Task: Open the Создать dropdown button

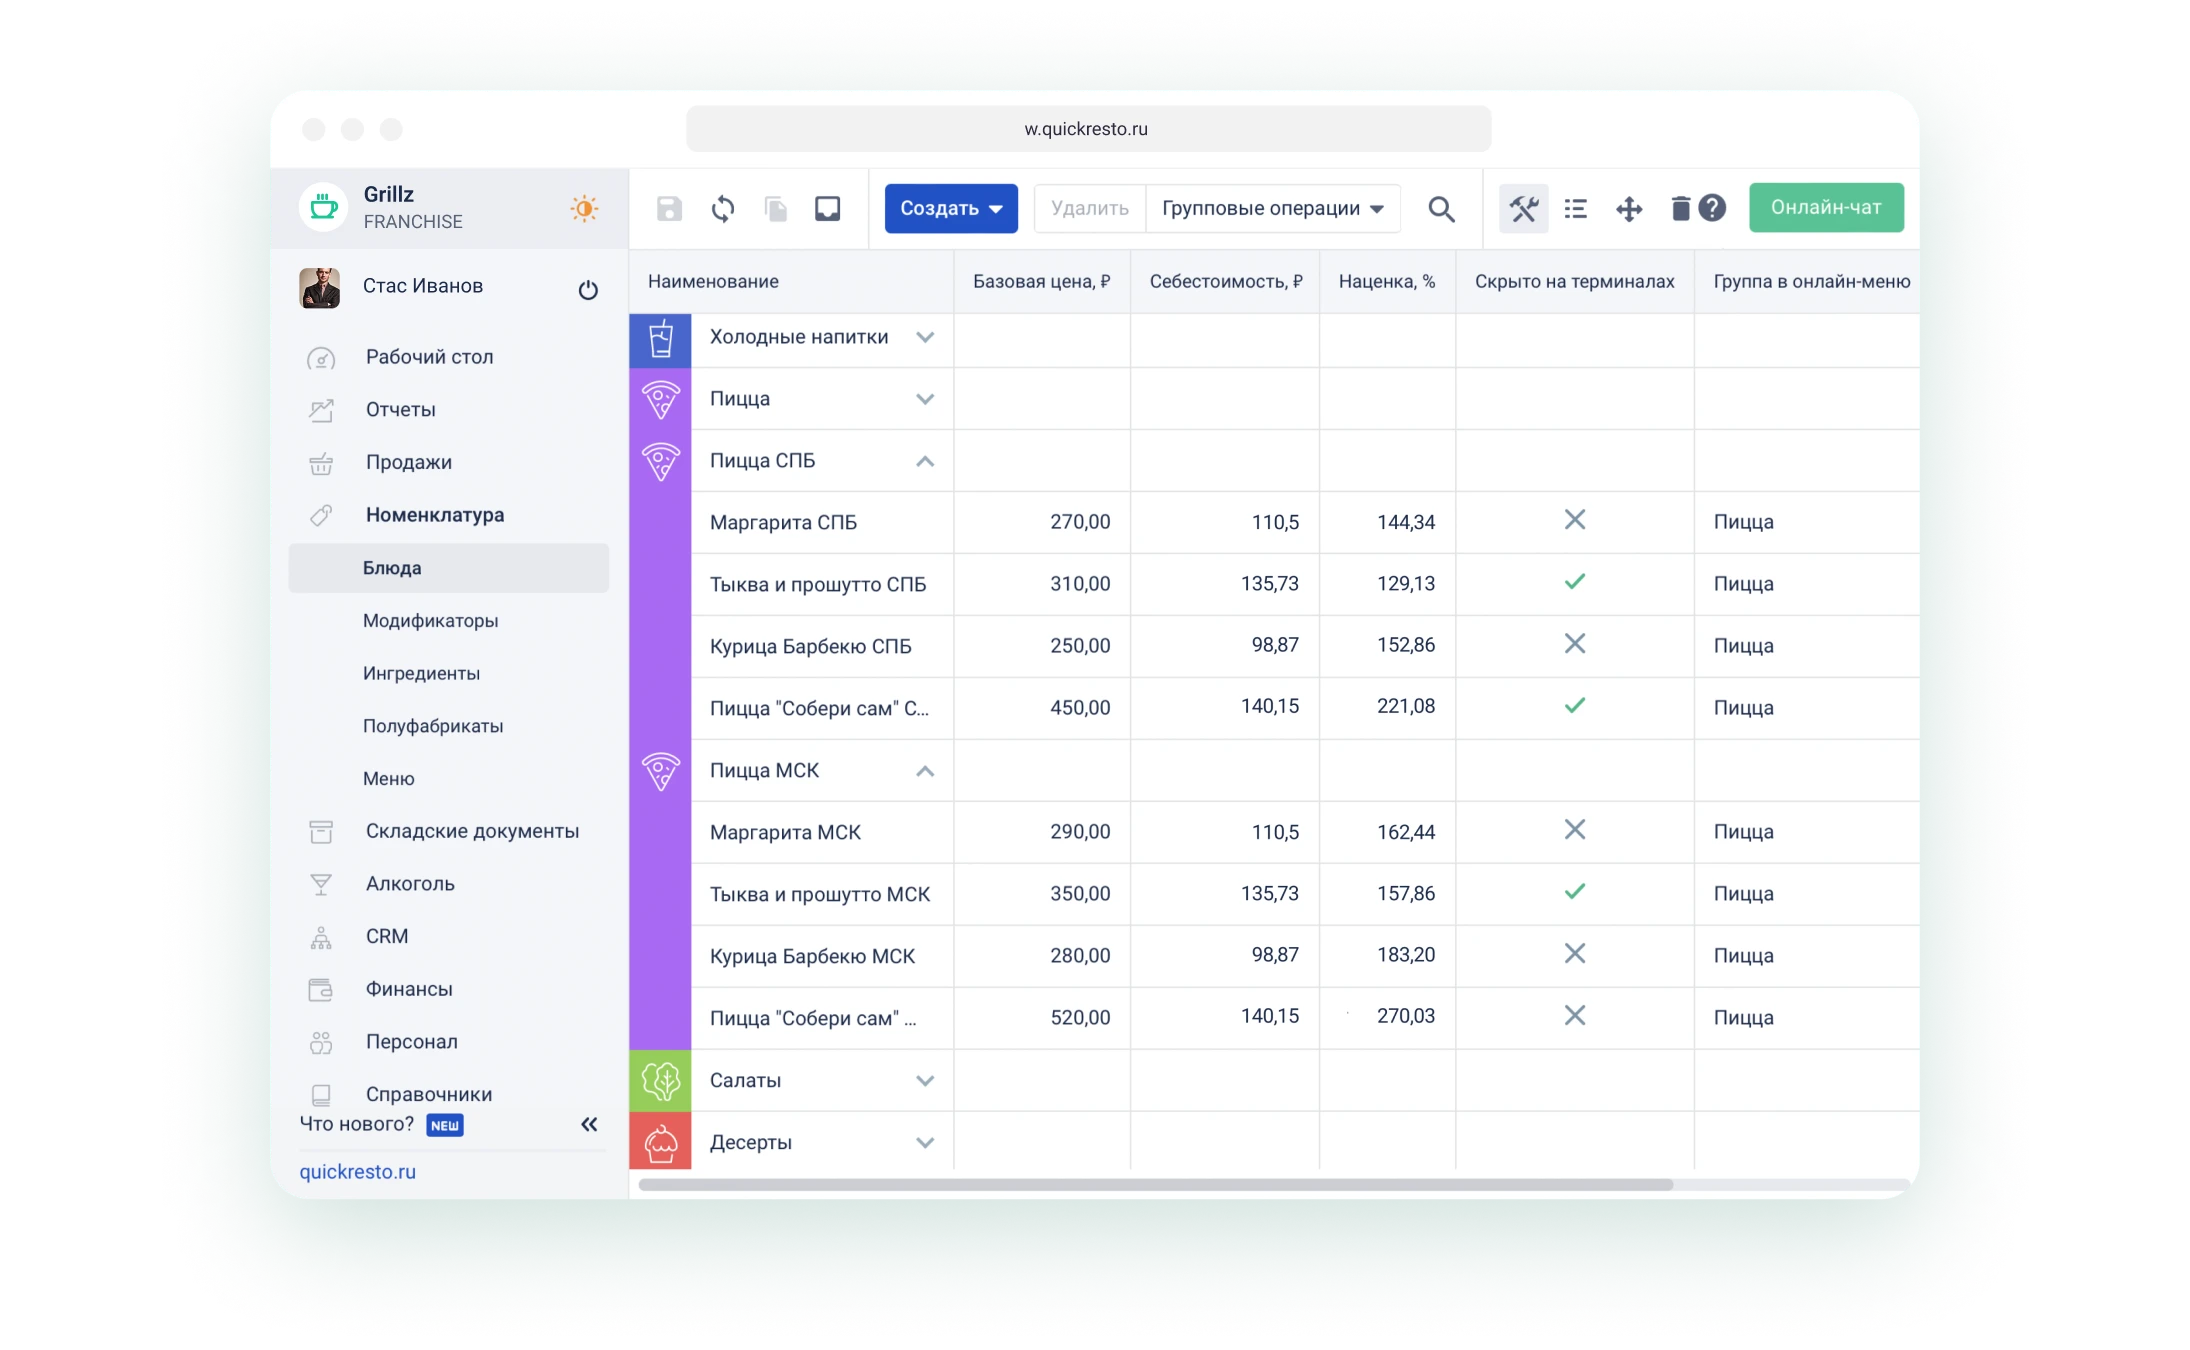Action: point(950,208)
